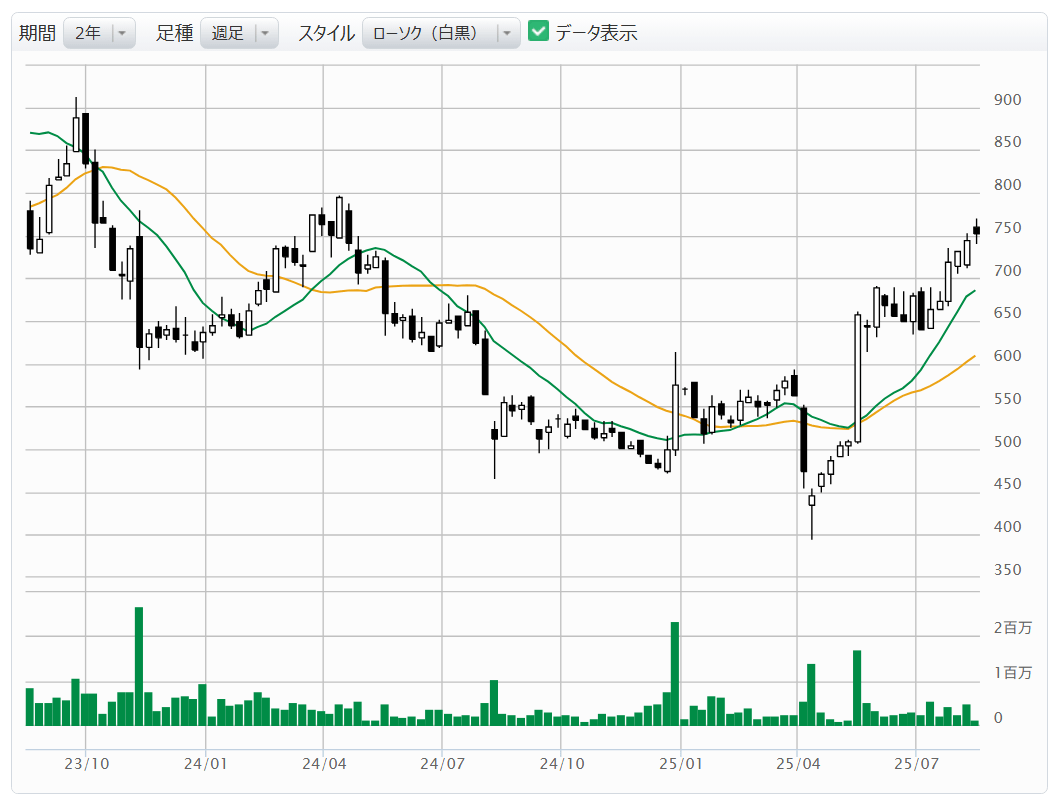Expand the 足種 dropdown set to 週足
This screenshot has height=799, width=1059.
(x=239, y=33)
